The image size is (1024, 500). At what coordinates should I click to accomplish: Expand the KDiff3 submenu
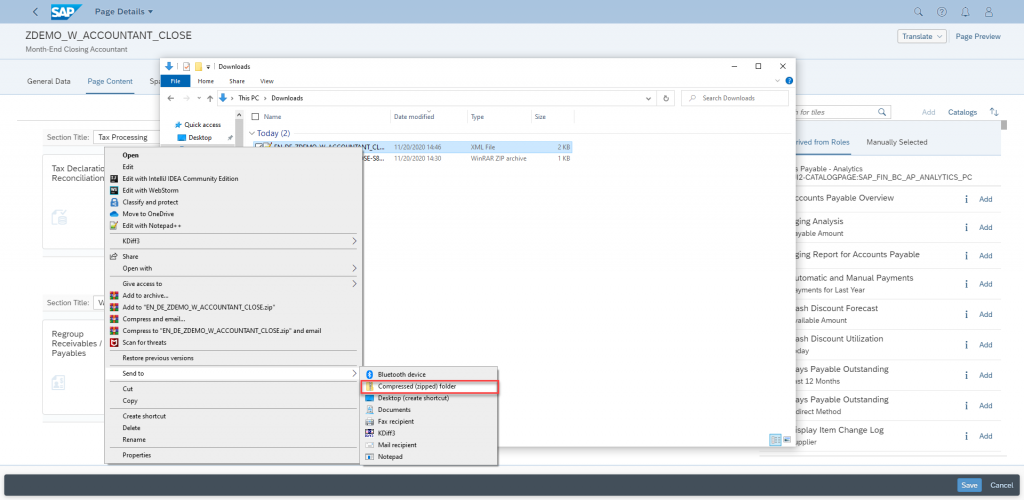(355, 241)
